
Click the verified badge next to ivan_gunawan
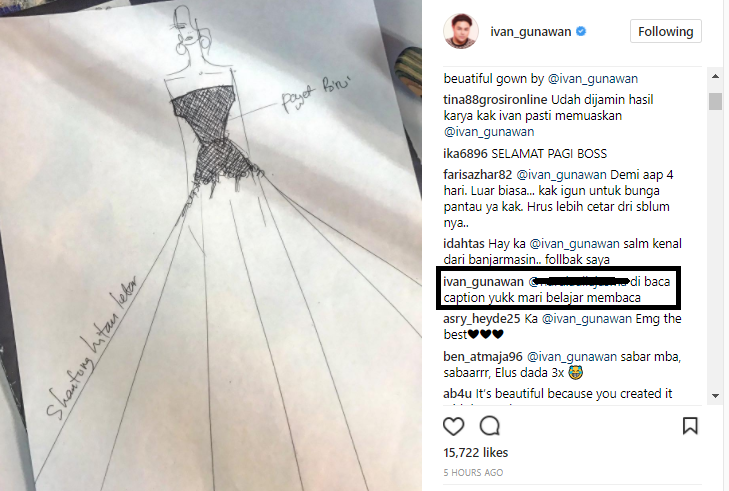[581, 31]
